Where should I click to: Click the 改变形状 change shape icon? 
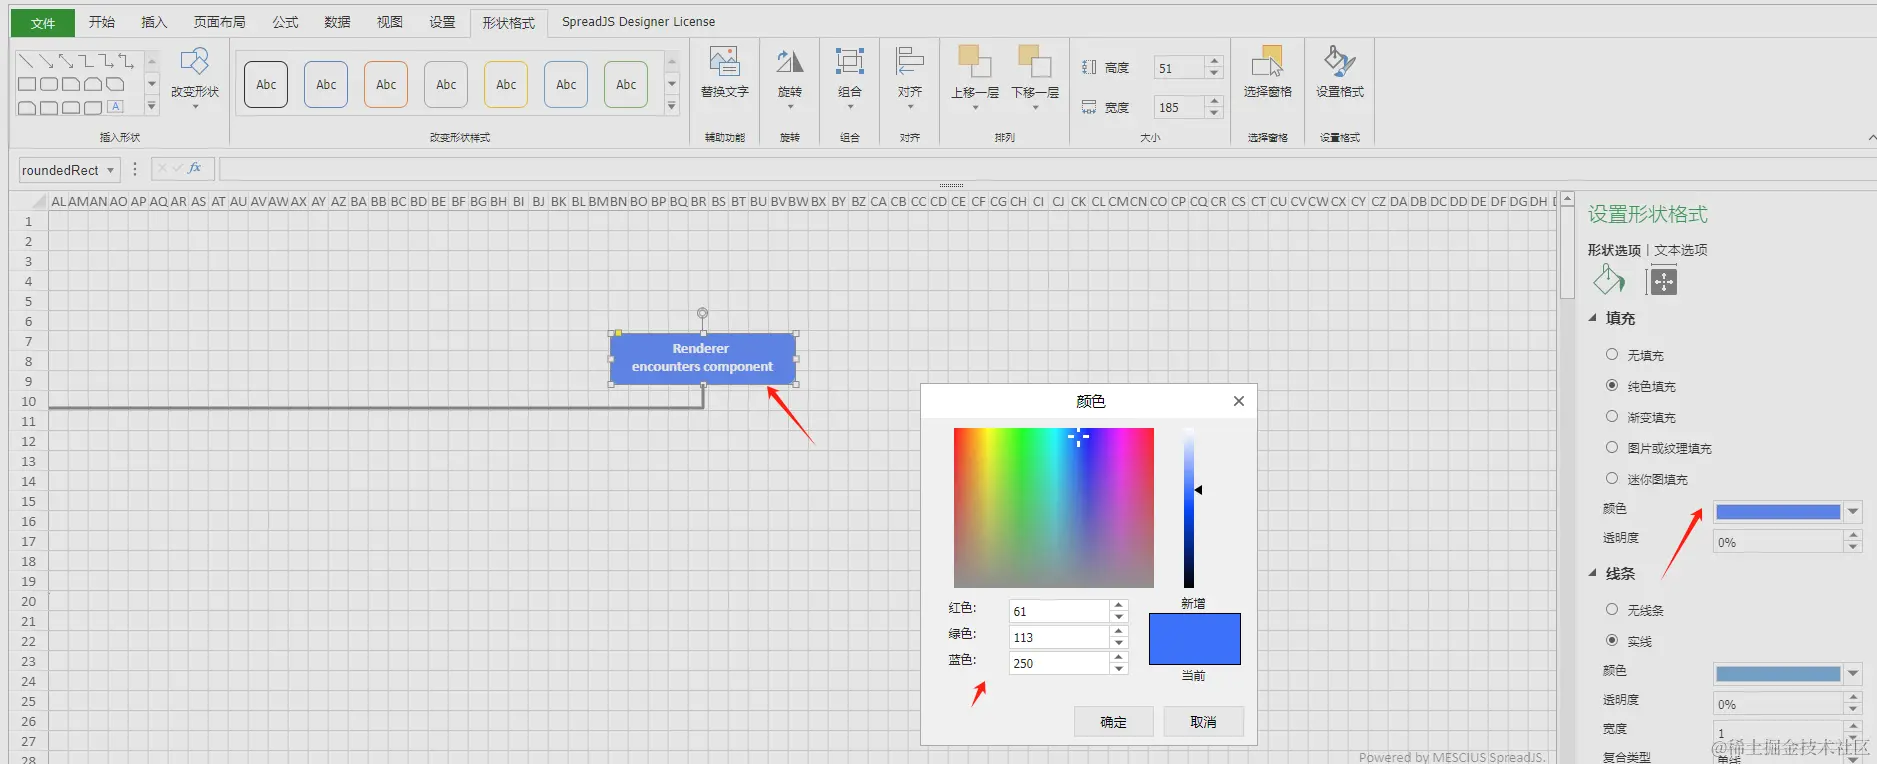[194, 62]
